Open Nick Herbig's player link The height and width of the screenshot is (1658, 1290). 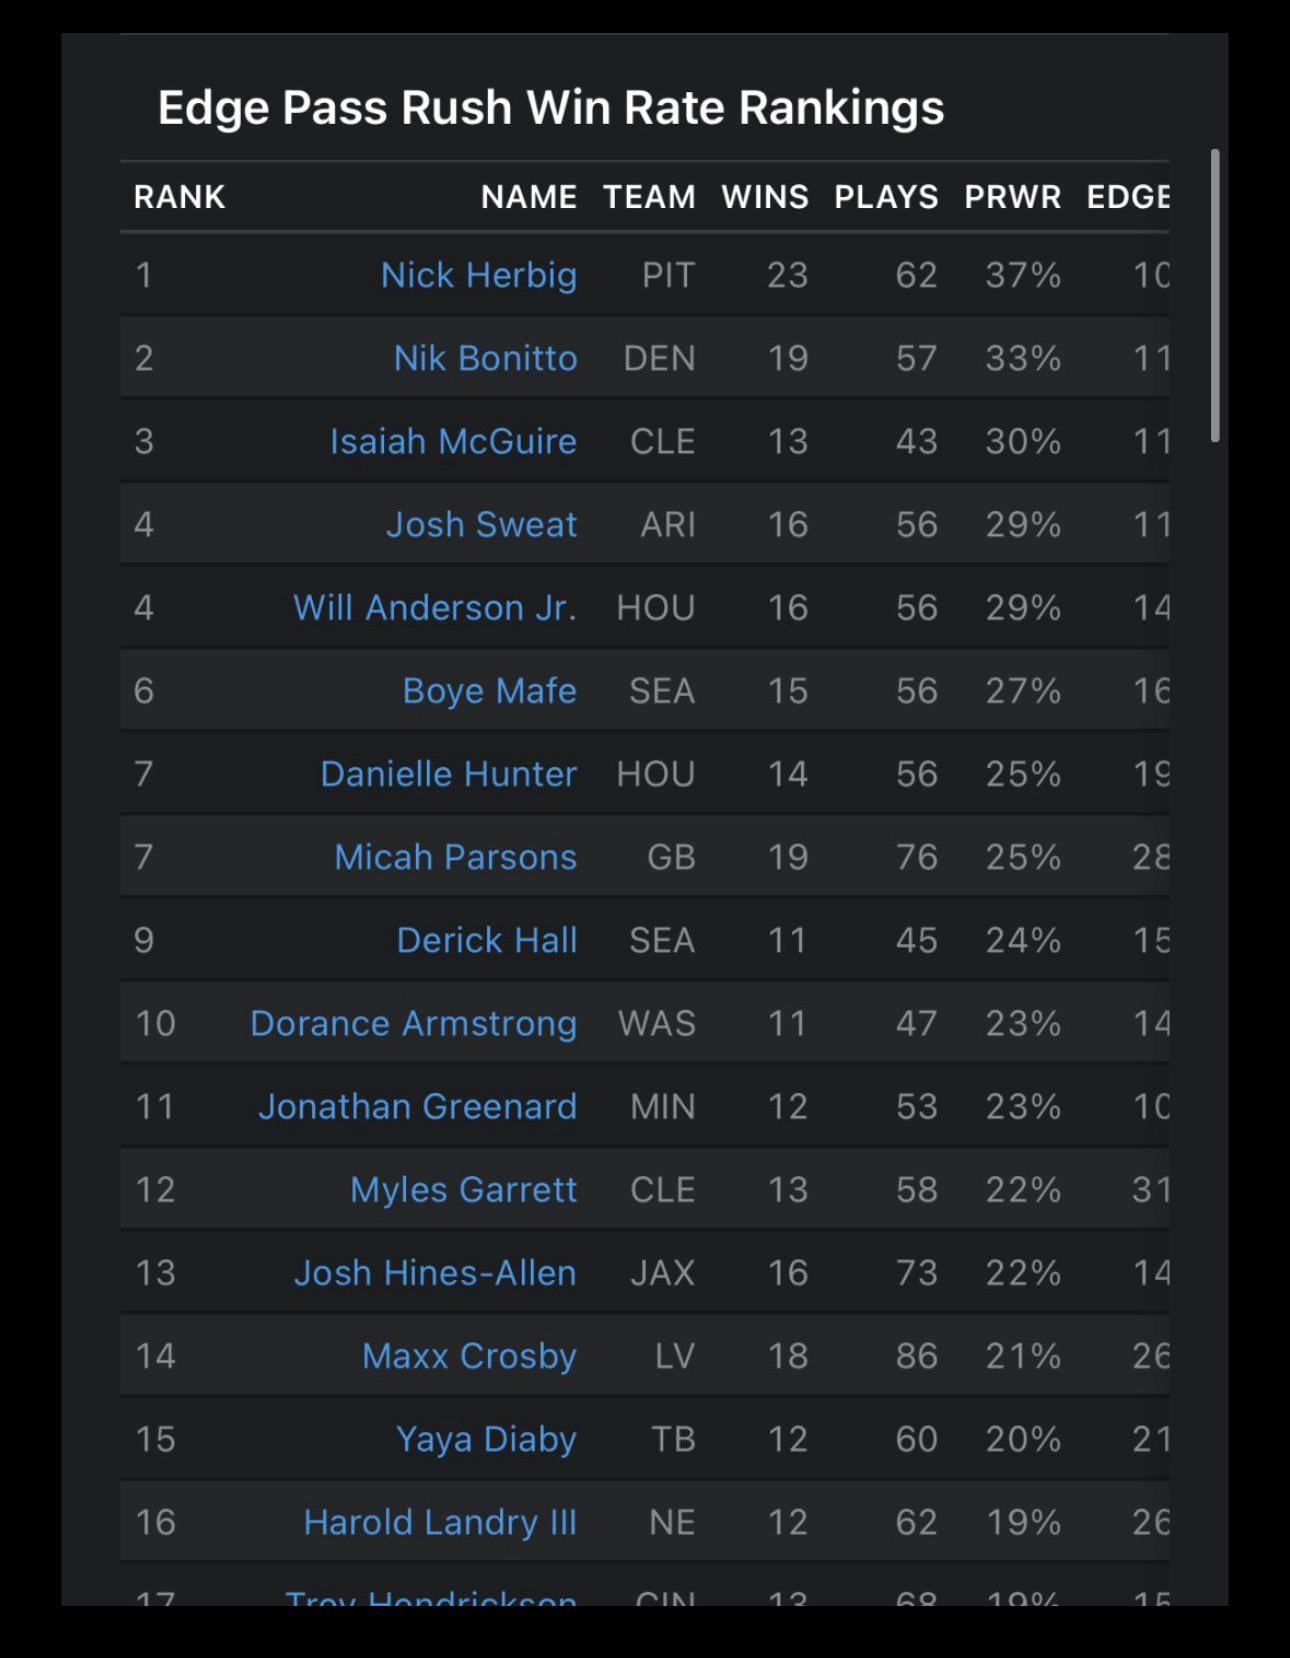point(478,275)
